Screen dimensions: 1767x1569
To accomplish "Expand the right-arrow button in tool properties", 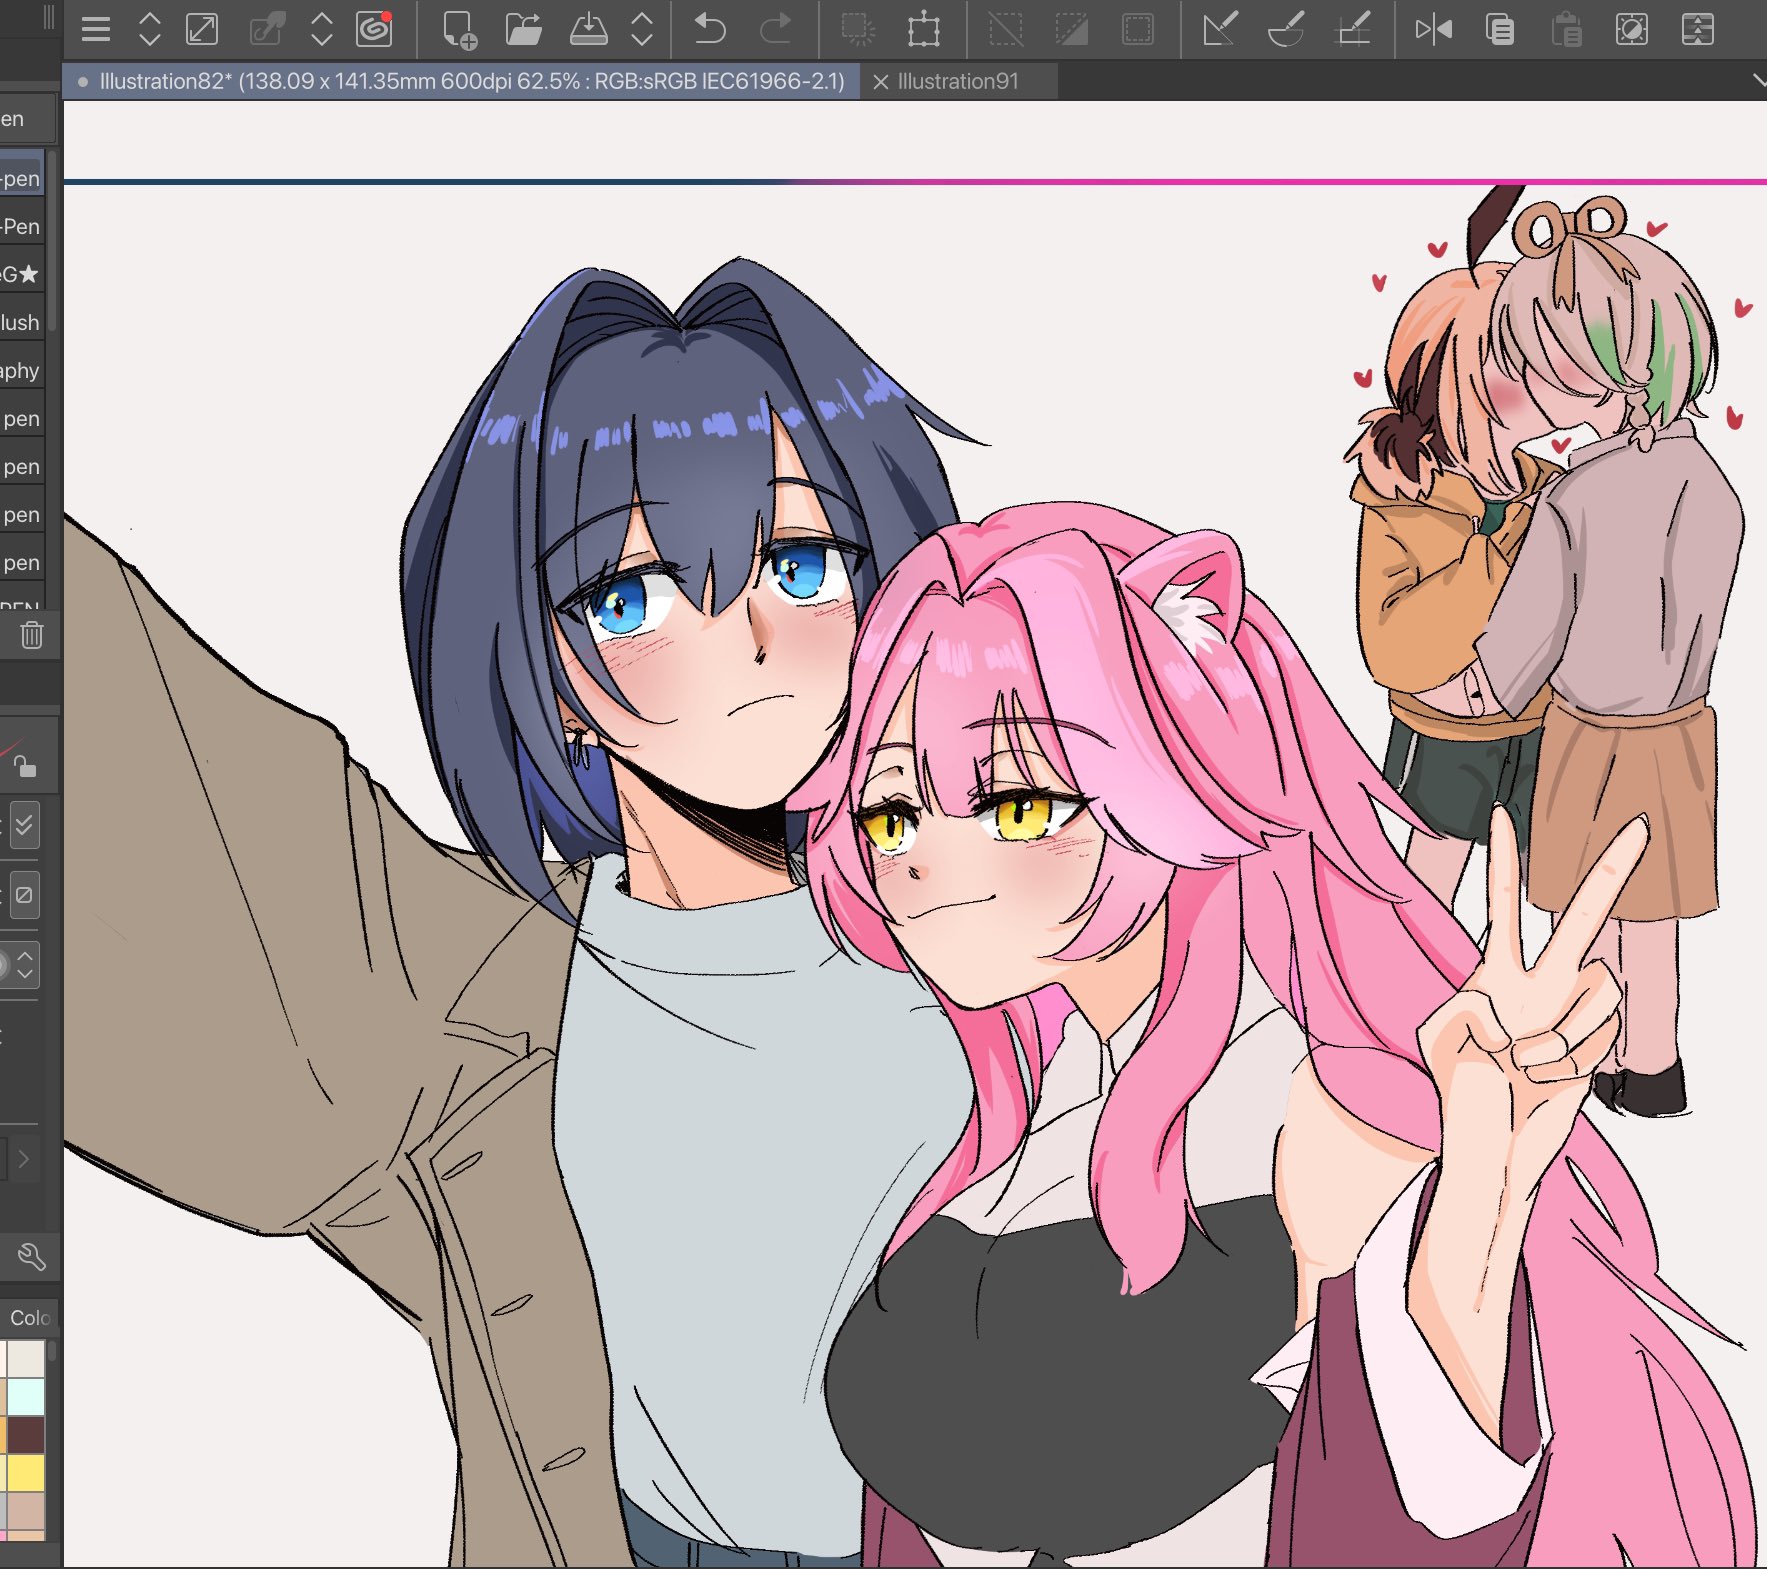I will point(24,1159).
